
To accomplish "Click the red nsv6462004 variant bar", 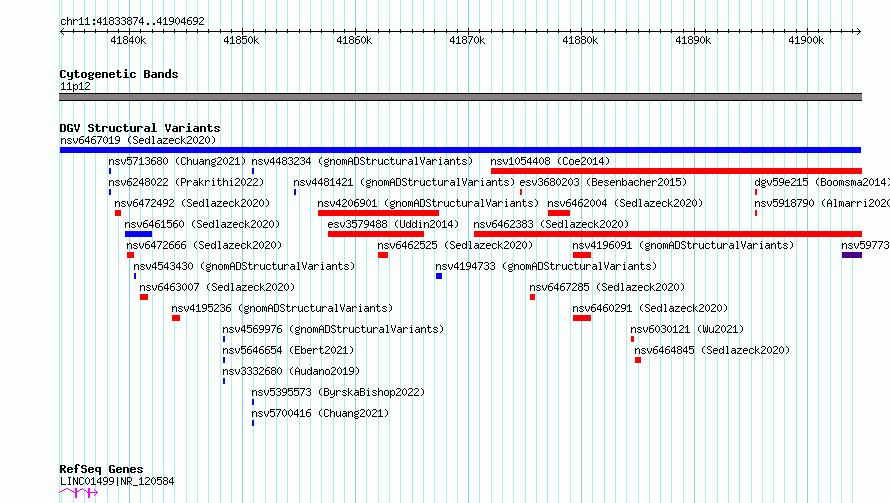I will click(x=559, y=213).
